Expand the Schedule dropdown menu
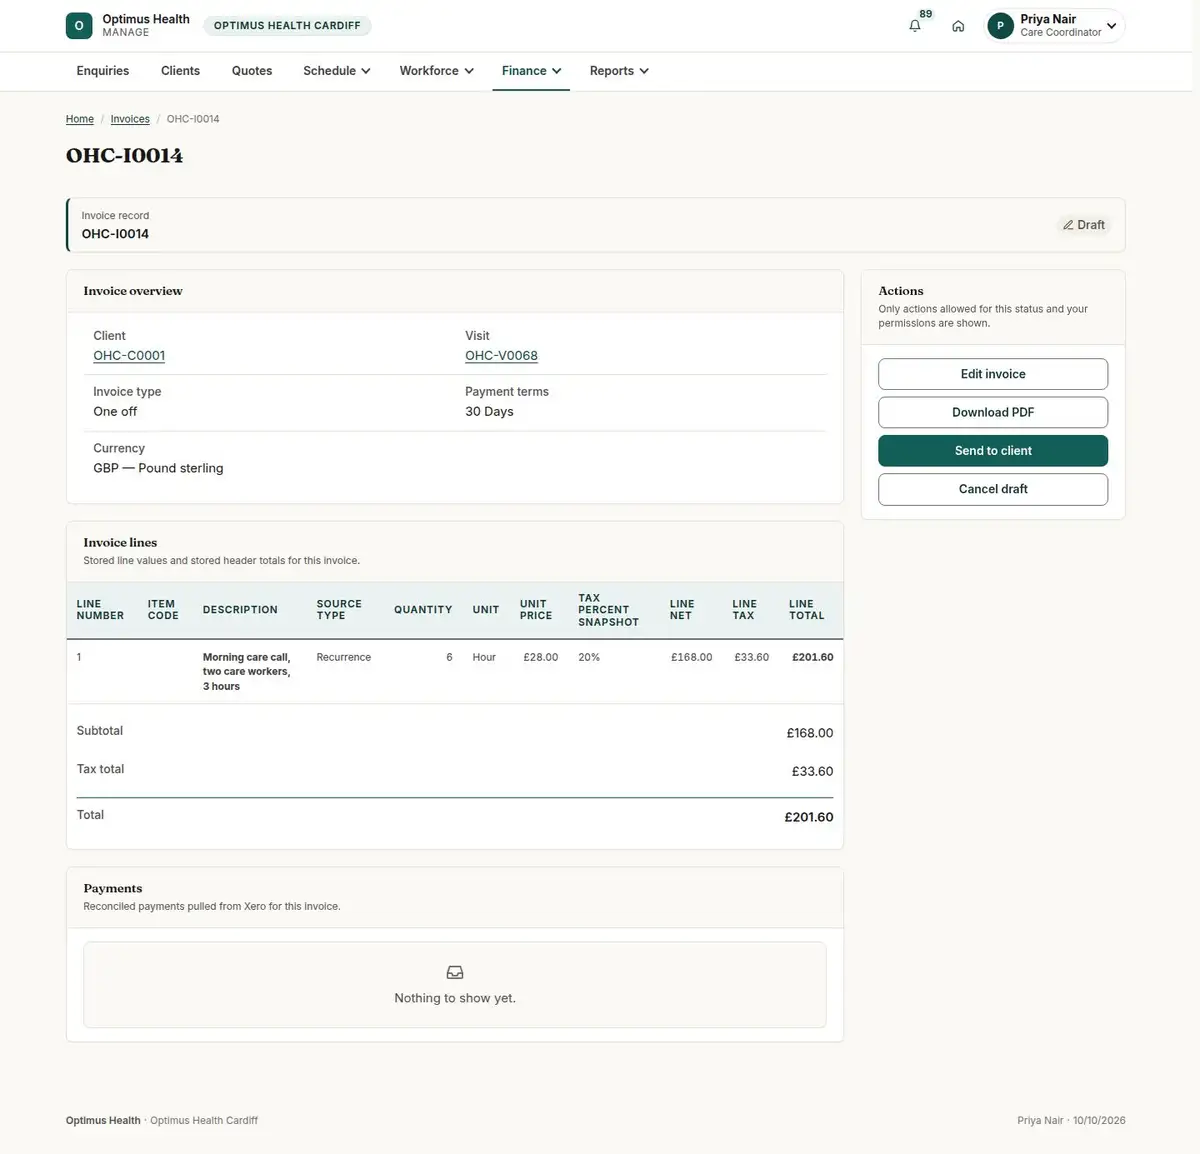This screenshot has width=1200, height=1154. (x=337, y=71)
